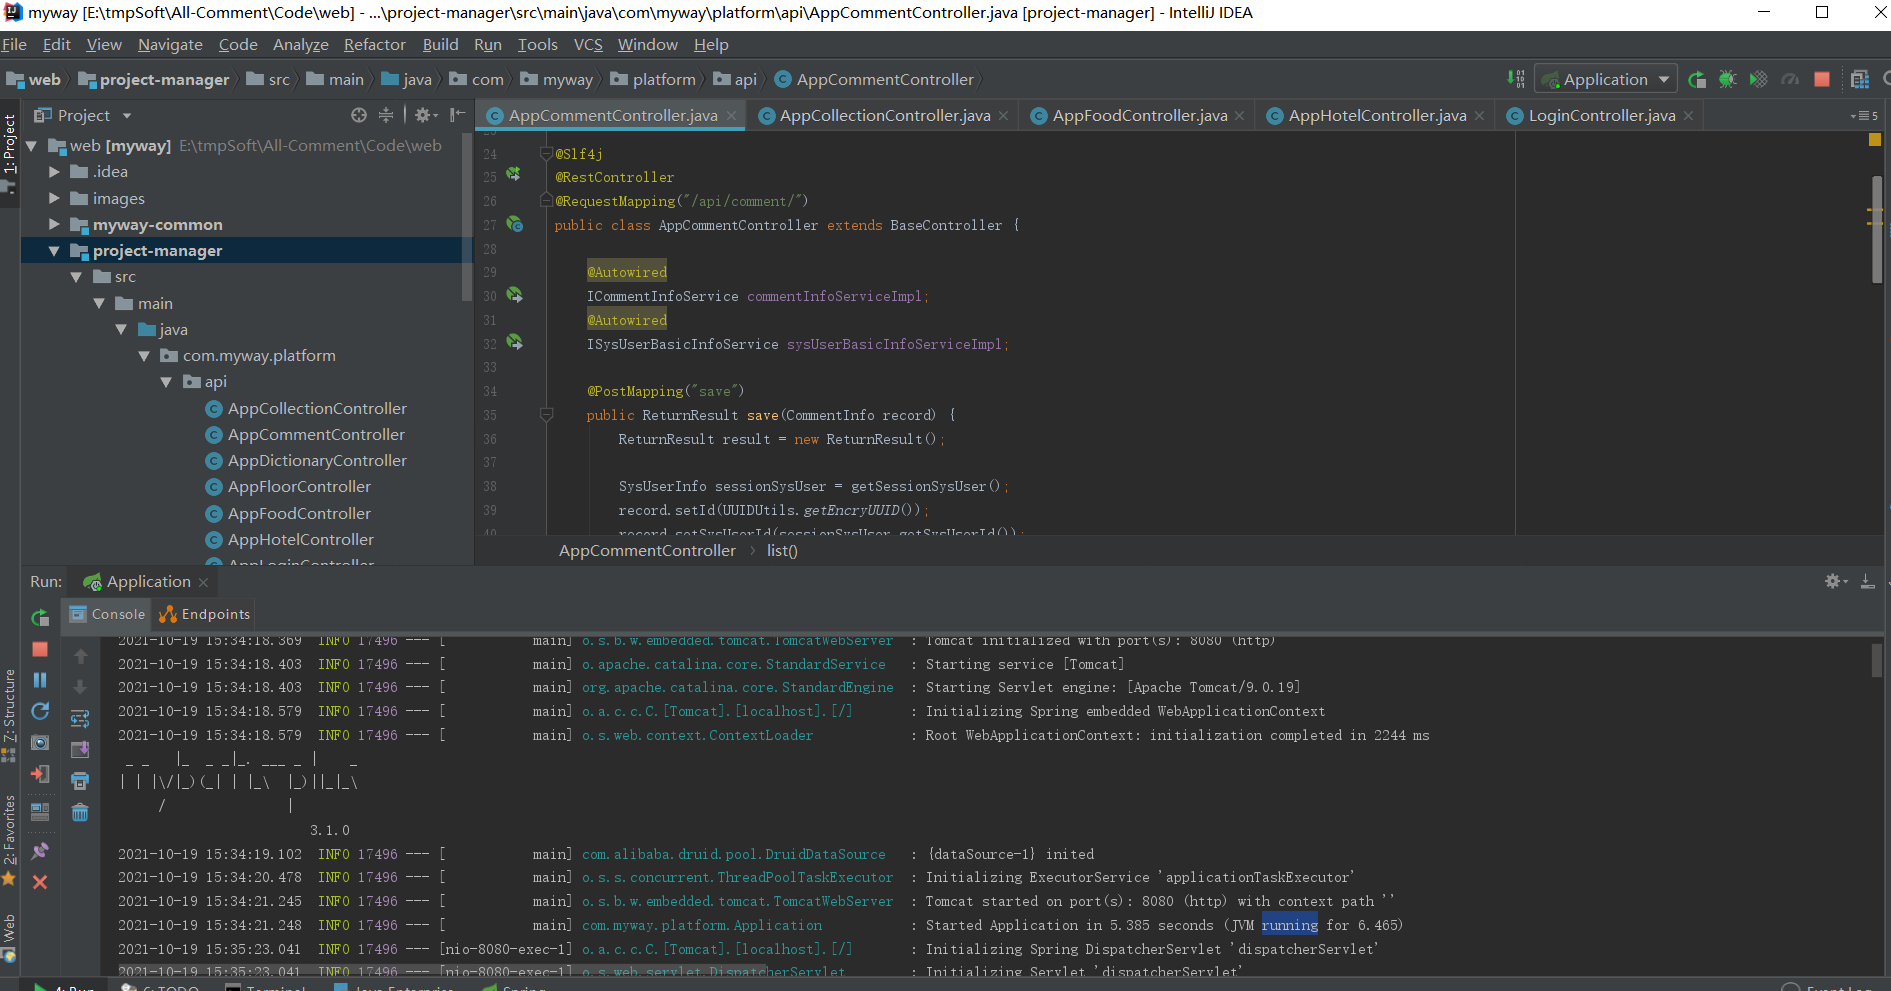
Task: Click the list() breadcrumb below the editor
Action: pyautogui.click(x=782, y=551)
